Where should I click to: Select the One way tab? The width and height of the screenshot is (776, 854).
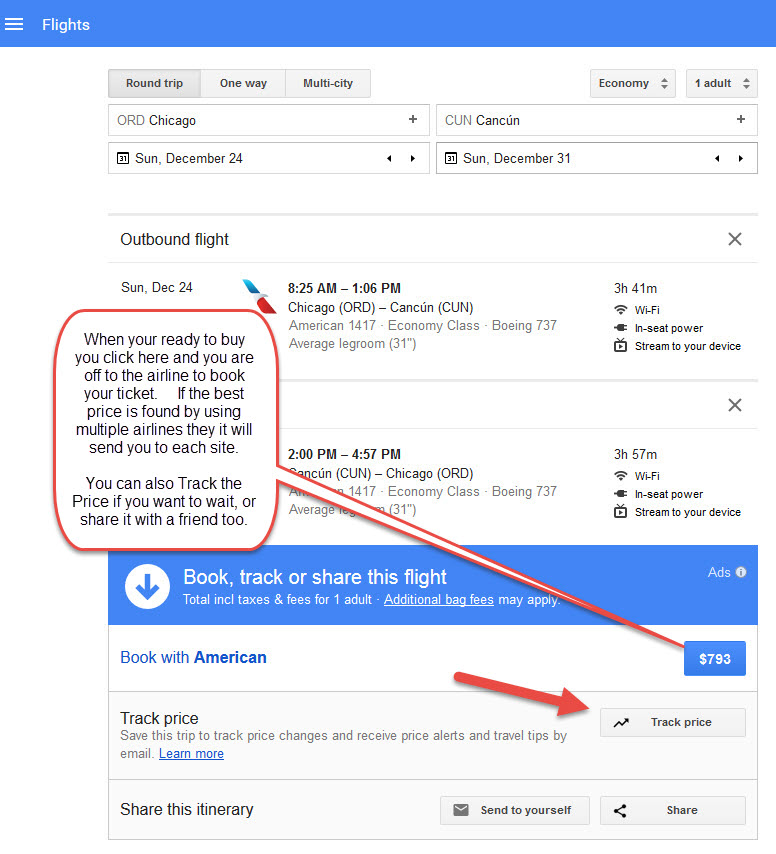coord(243,83)
